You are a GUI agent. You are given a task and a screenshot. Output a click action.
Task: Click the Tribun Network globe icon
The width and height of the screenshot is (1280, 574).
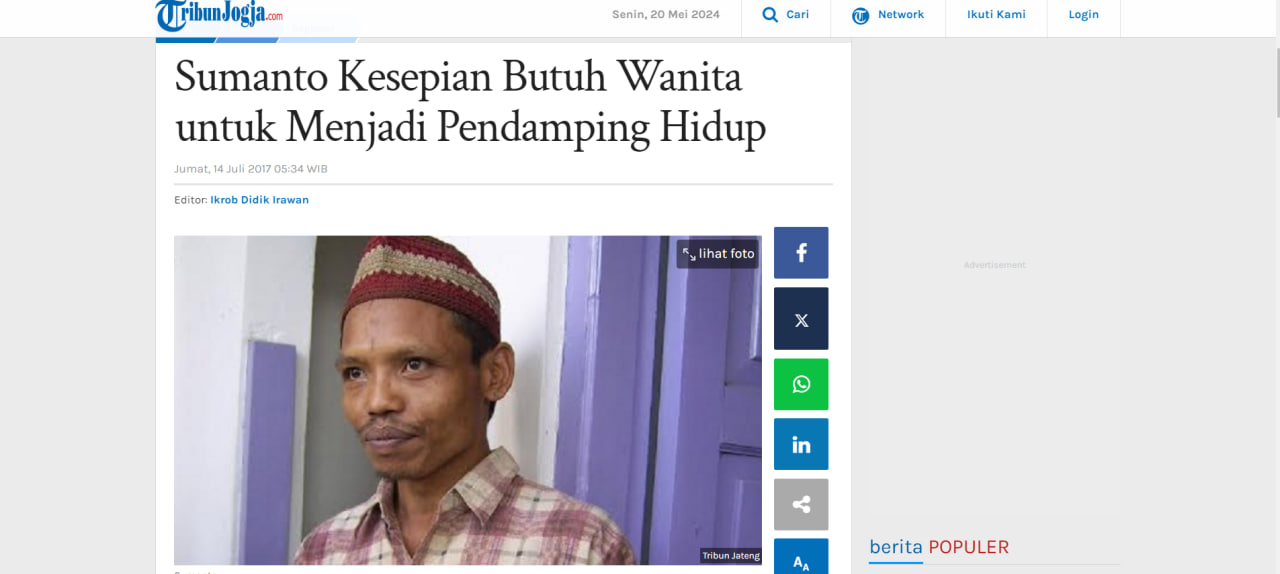click(x=861, y=15)
